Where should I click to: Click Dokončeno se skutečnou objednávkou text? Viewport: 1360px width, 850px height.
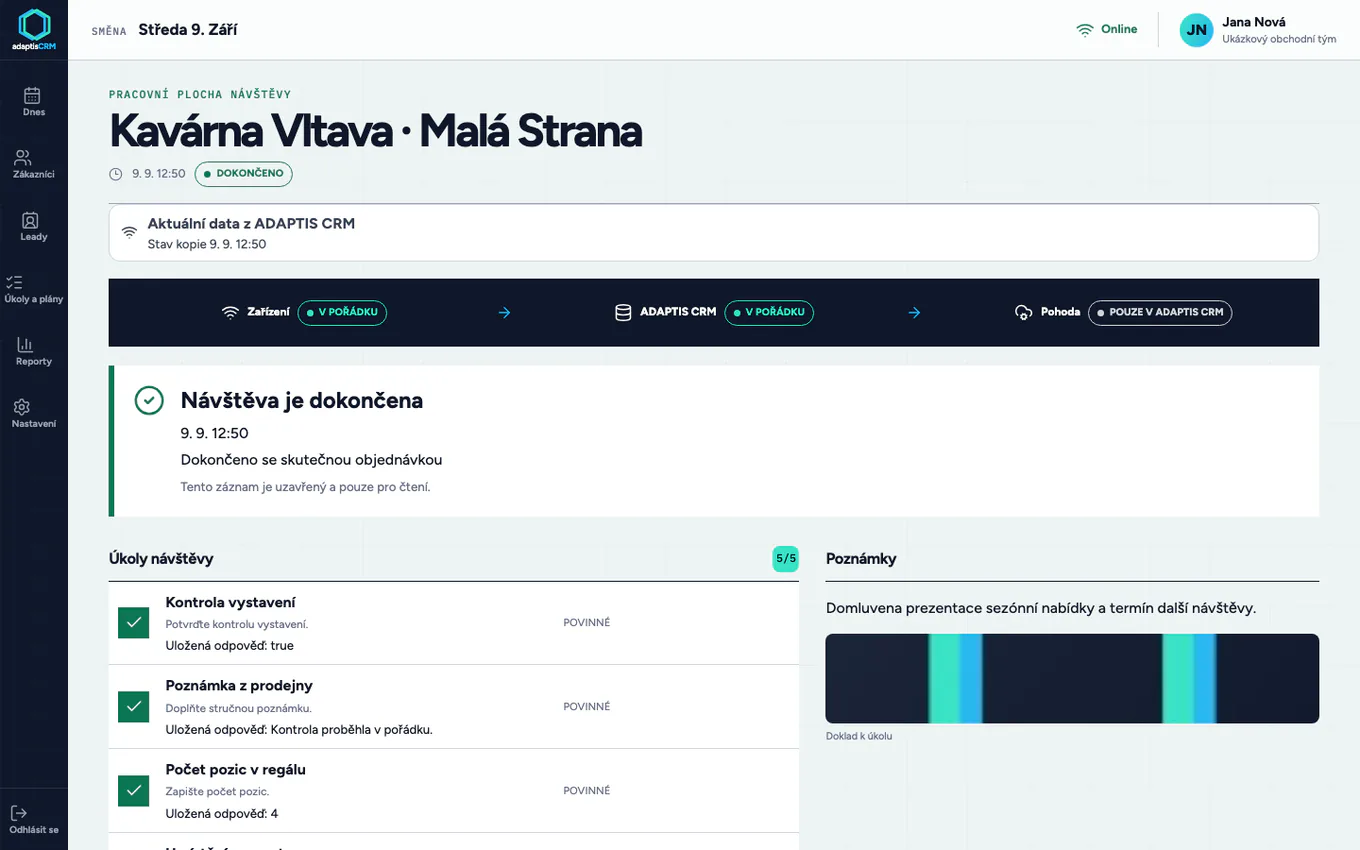click(311, 460)
